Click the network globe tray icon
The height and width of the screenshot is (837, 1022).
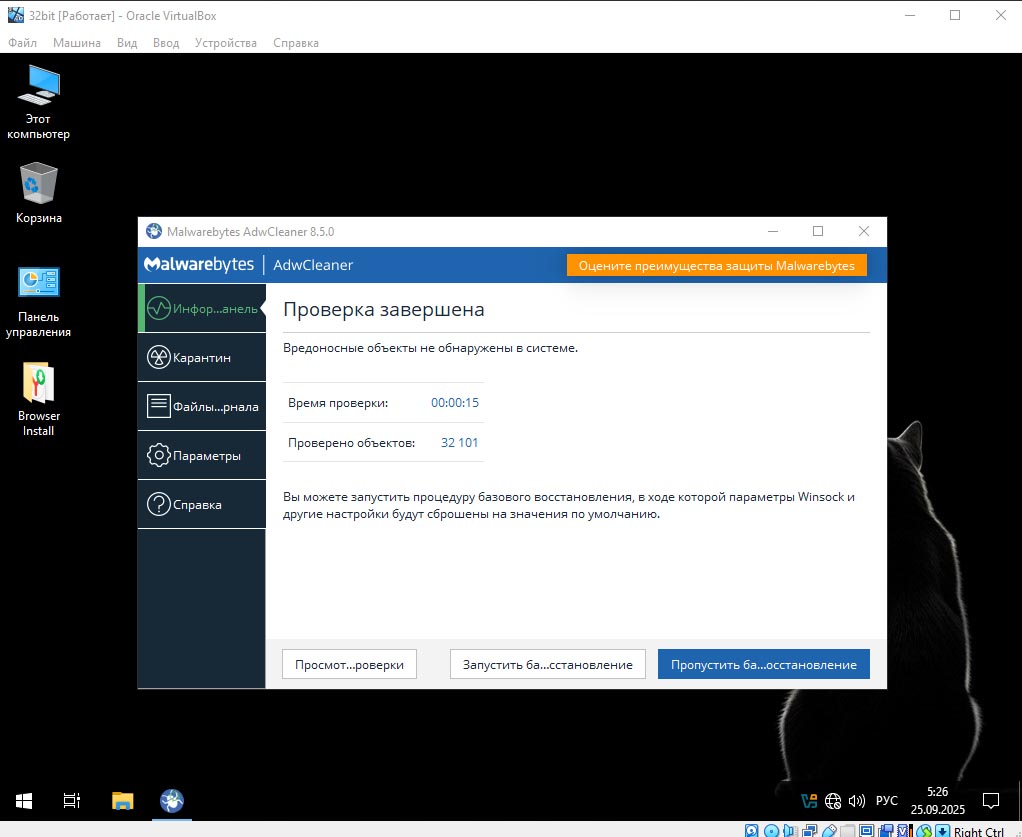pos(833,800)
